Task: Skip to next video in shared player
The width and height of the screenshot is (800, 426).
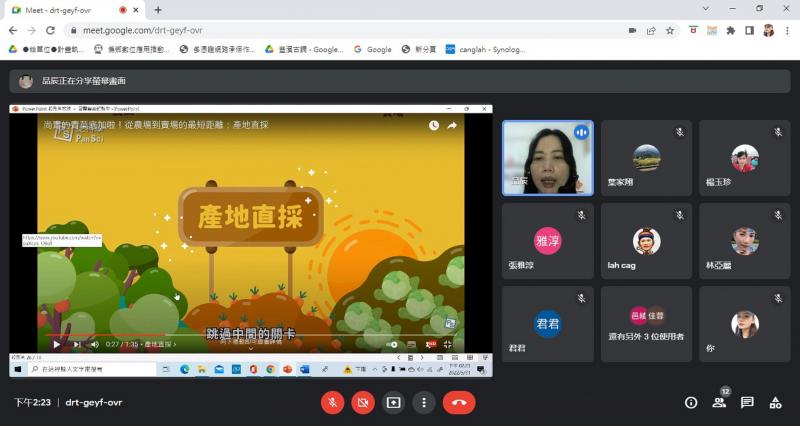Action: [x=77, y=344]
